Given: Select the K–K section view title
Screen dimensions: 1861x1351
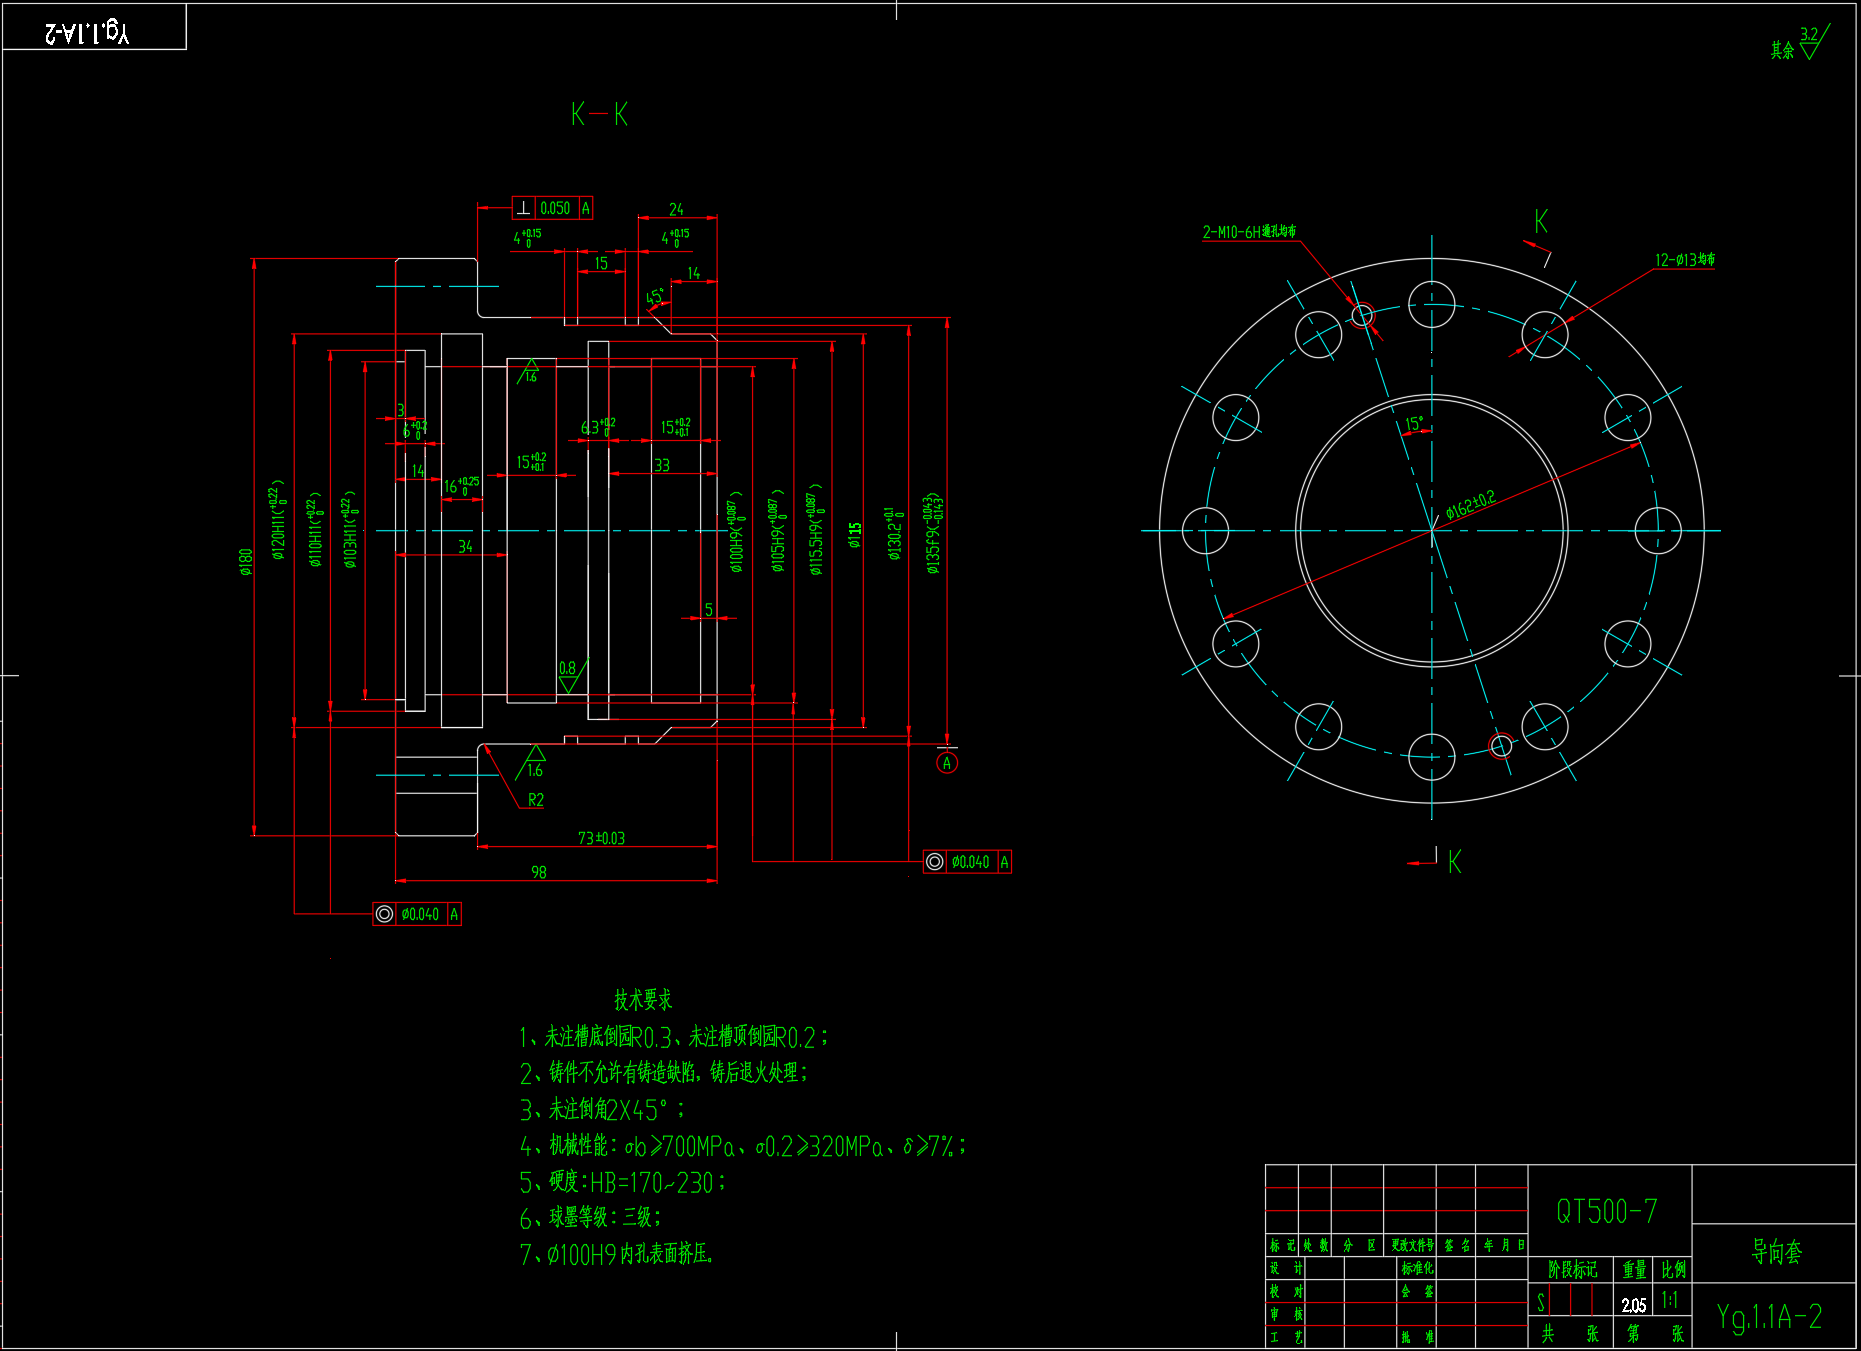Looking at the screenshot, I should pos(599,115).
